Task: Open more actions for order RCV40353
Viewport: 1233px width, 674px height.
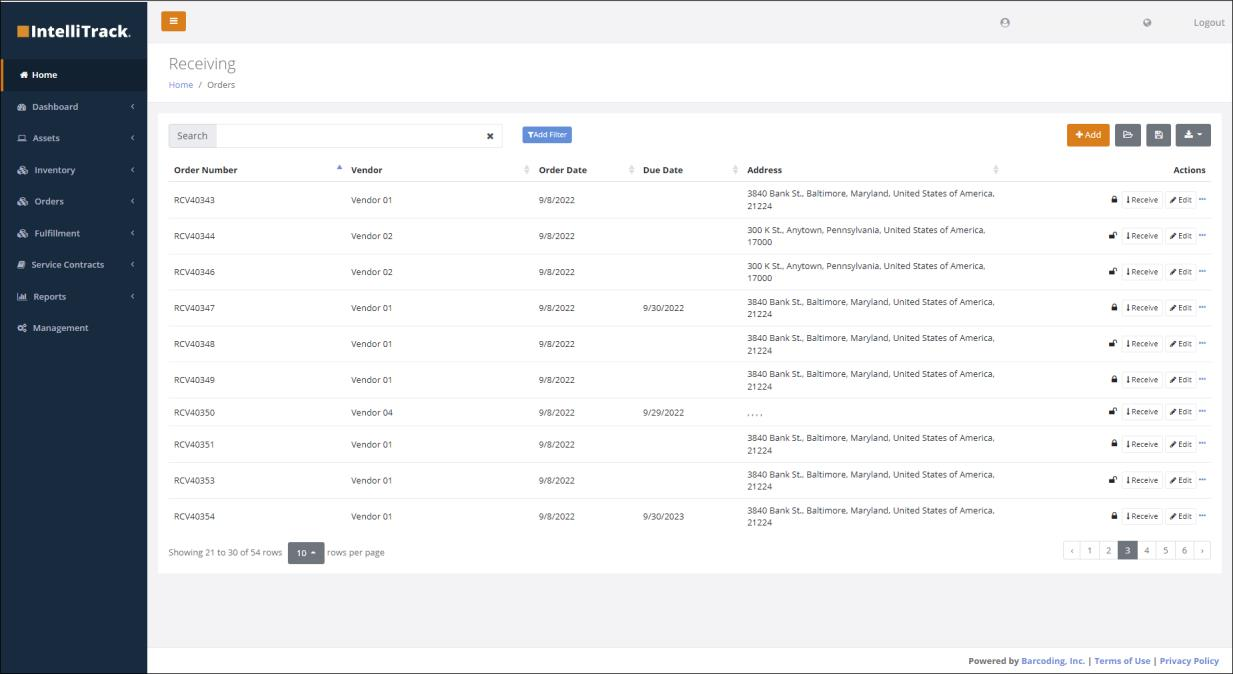Action: pos(1203,480)
